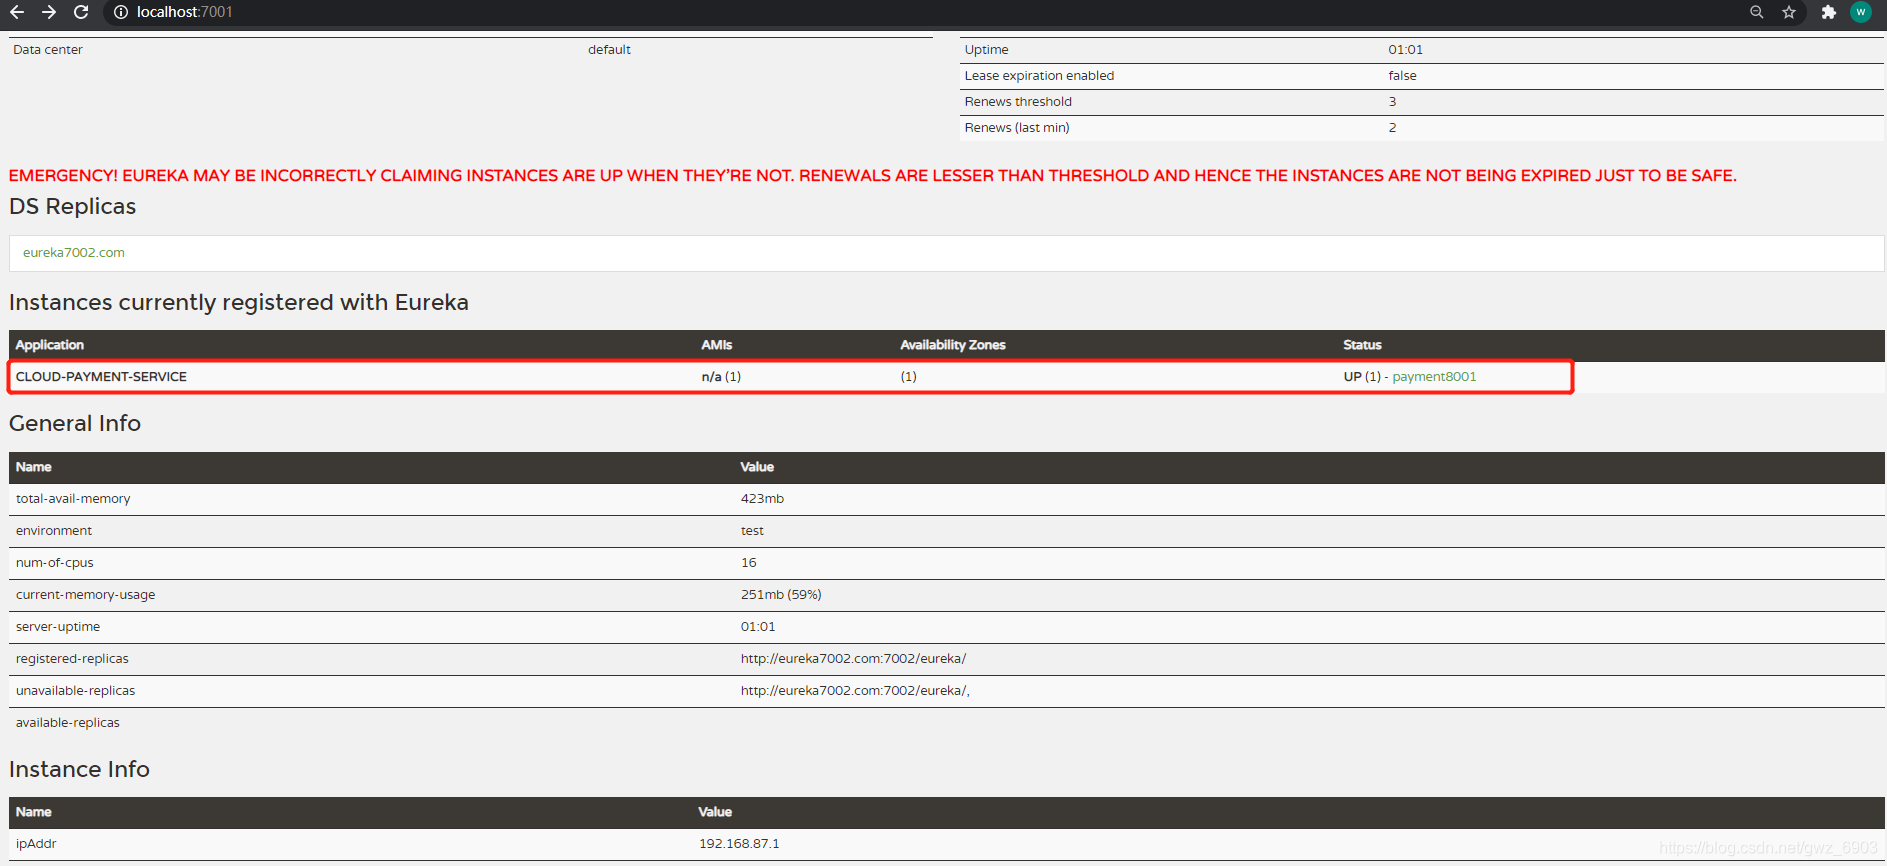The height and width of the screenshot is (866, 1887).
Task: Select the Uptime label in system status
Action: (x=986, y=50)
